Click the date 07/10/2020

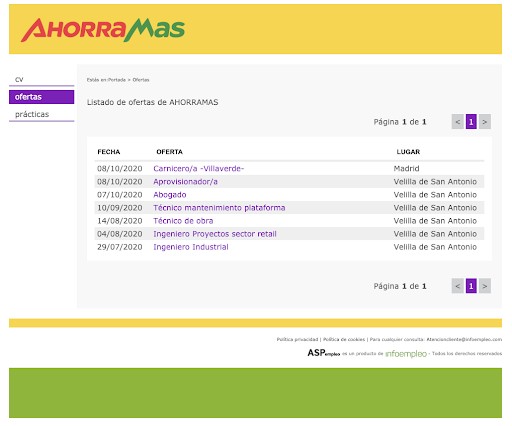(120, 195)
